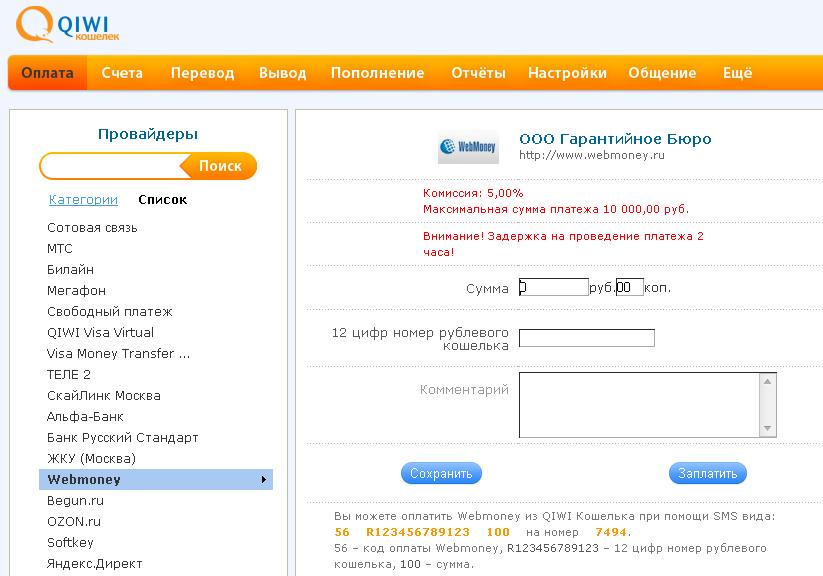Select МТС in providers list
823x576 pixels.
(x=59, y=248)
